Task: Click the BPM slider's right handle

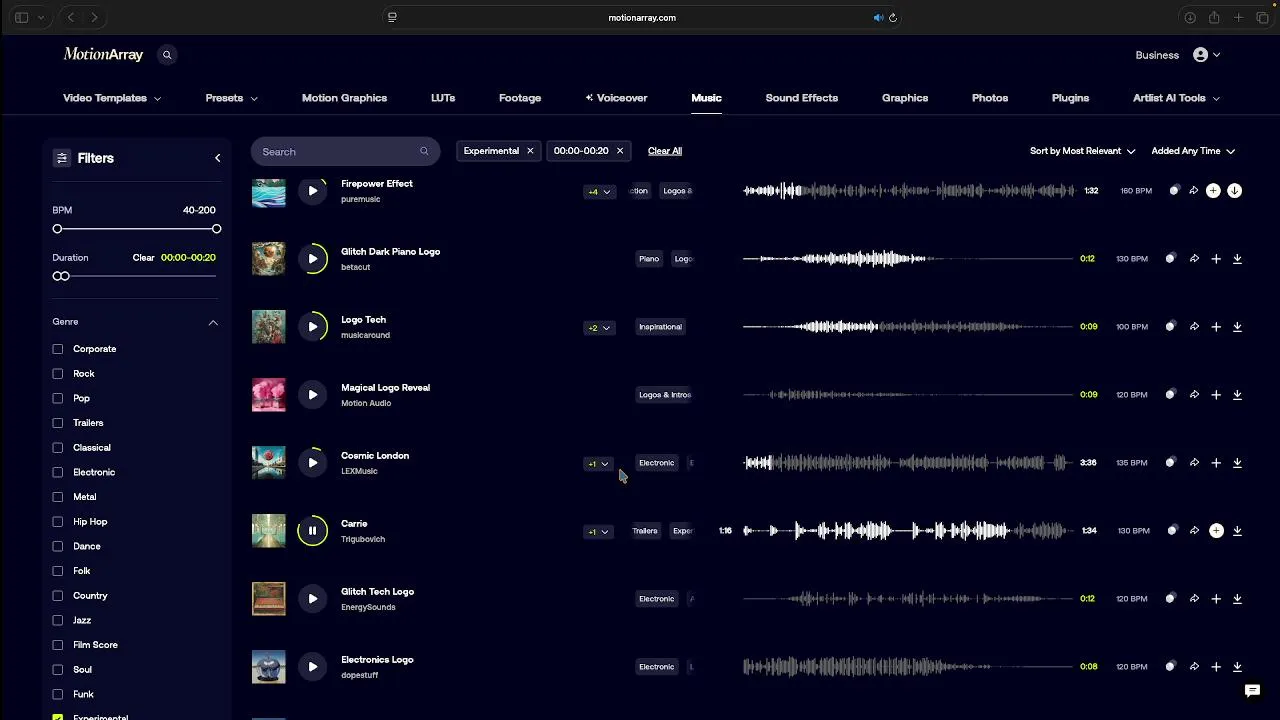Action: [216, 229]
